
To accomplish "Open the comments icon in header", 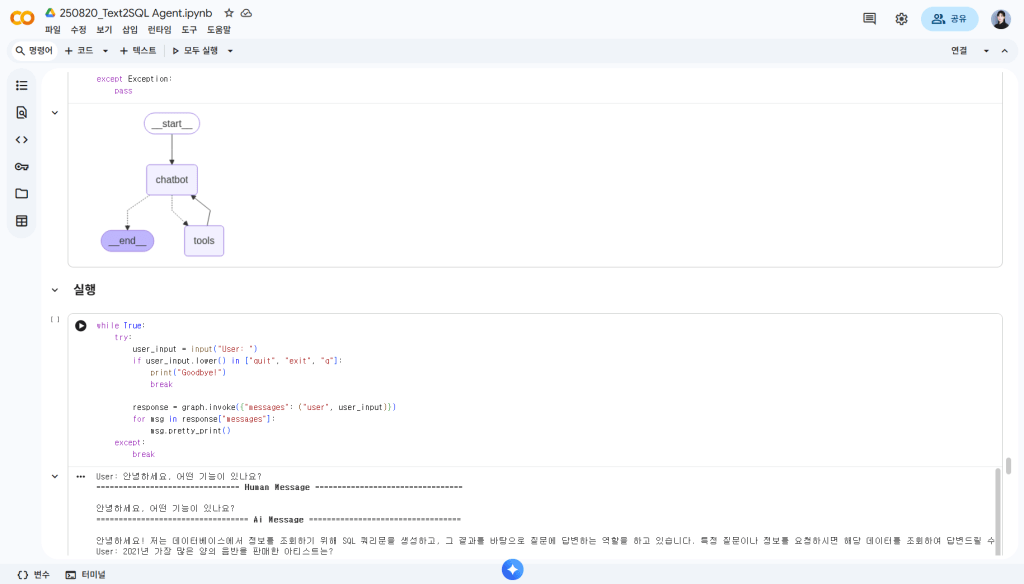I will pyautogui.click(x=869, y=19).
